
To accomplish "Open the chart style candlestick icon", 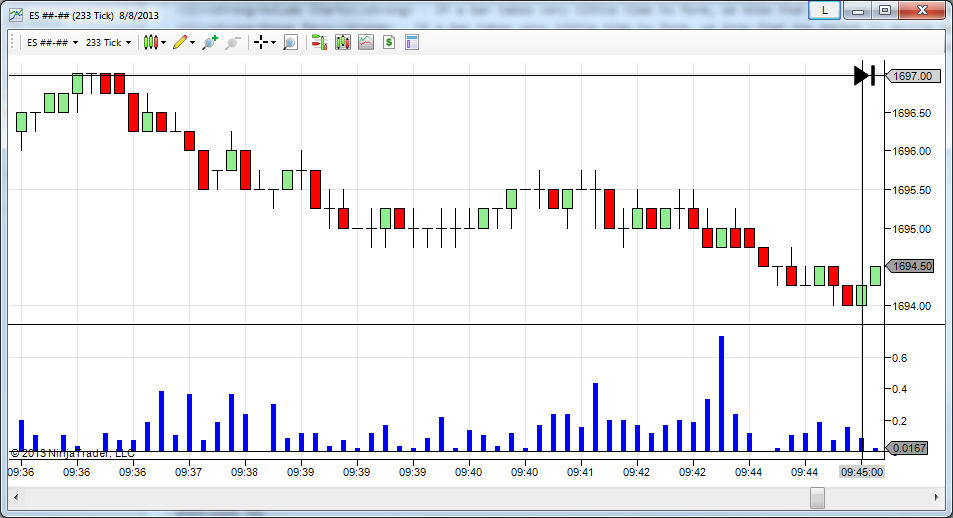I will point(150,43).
